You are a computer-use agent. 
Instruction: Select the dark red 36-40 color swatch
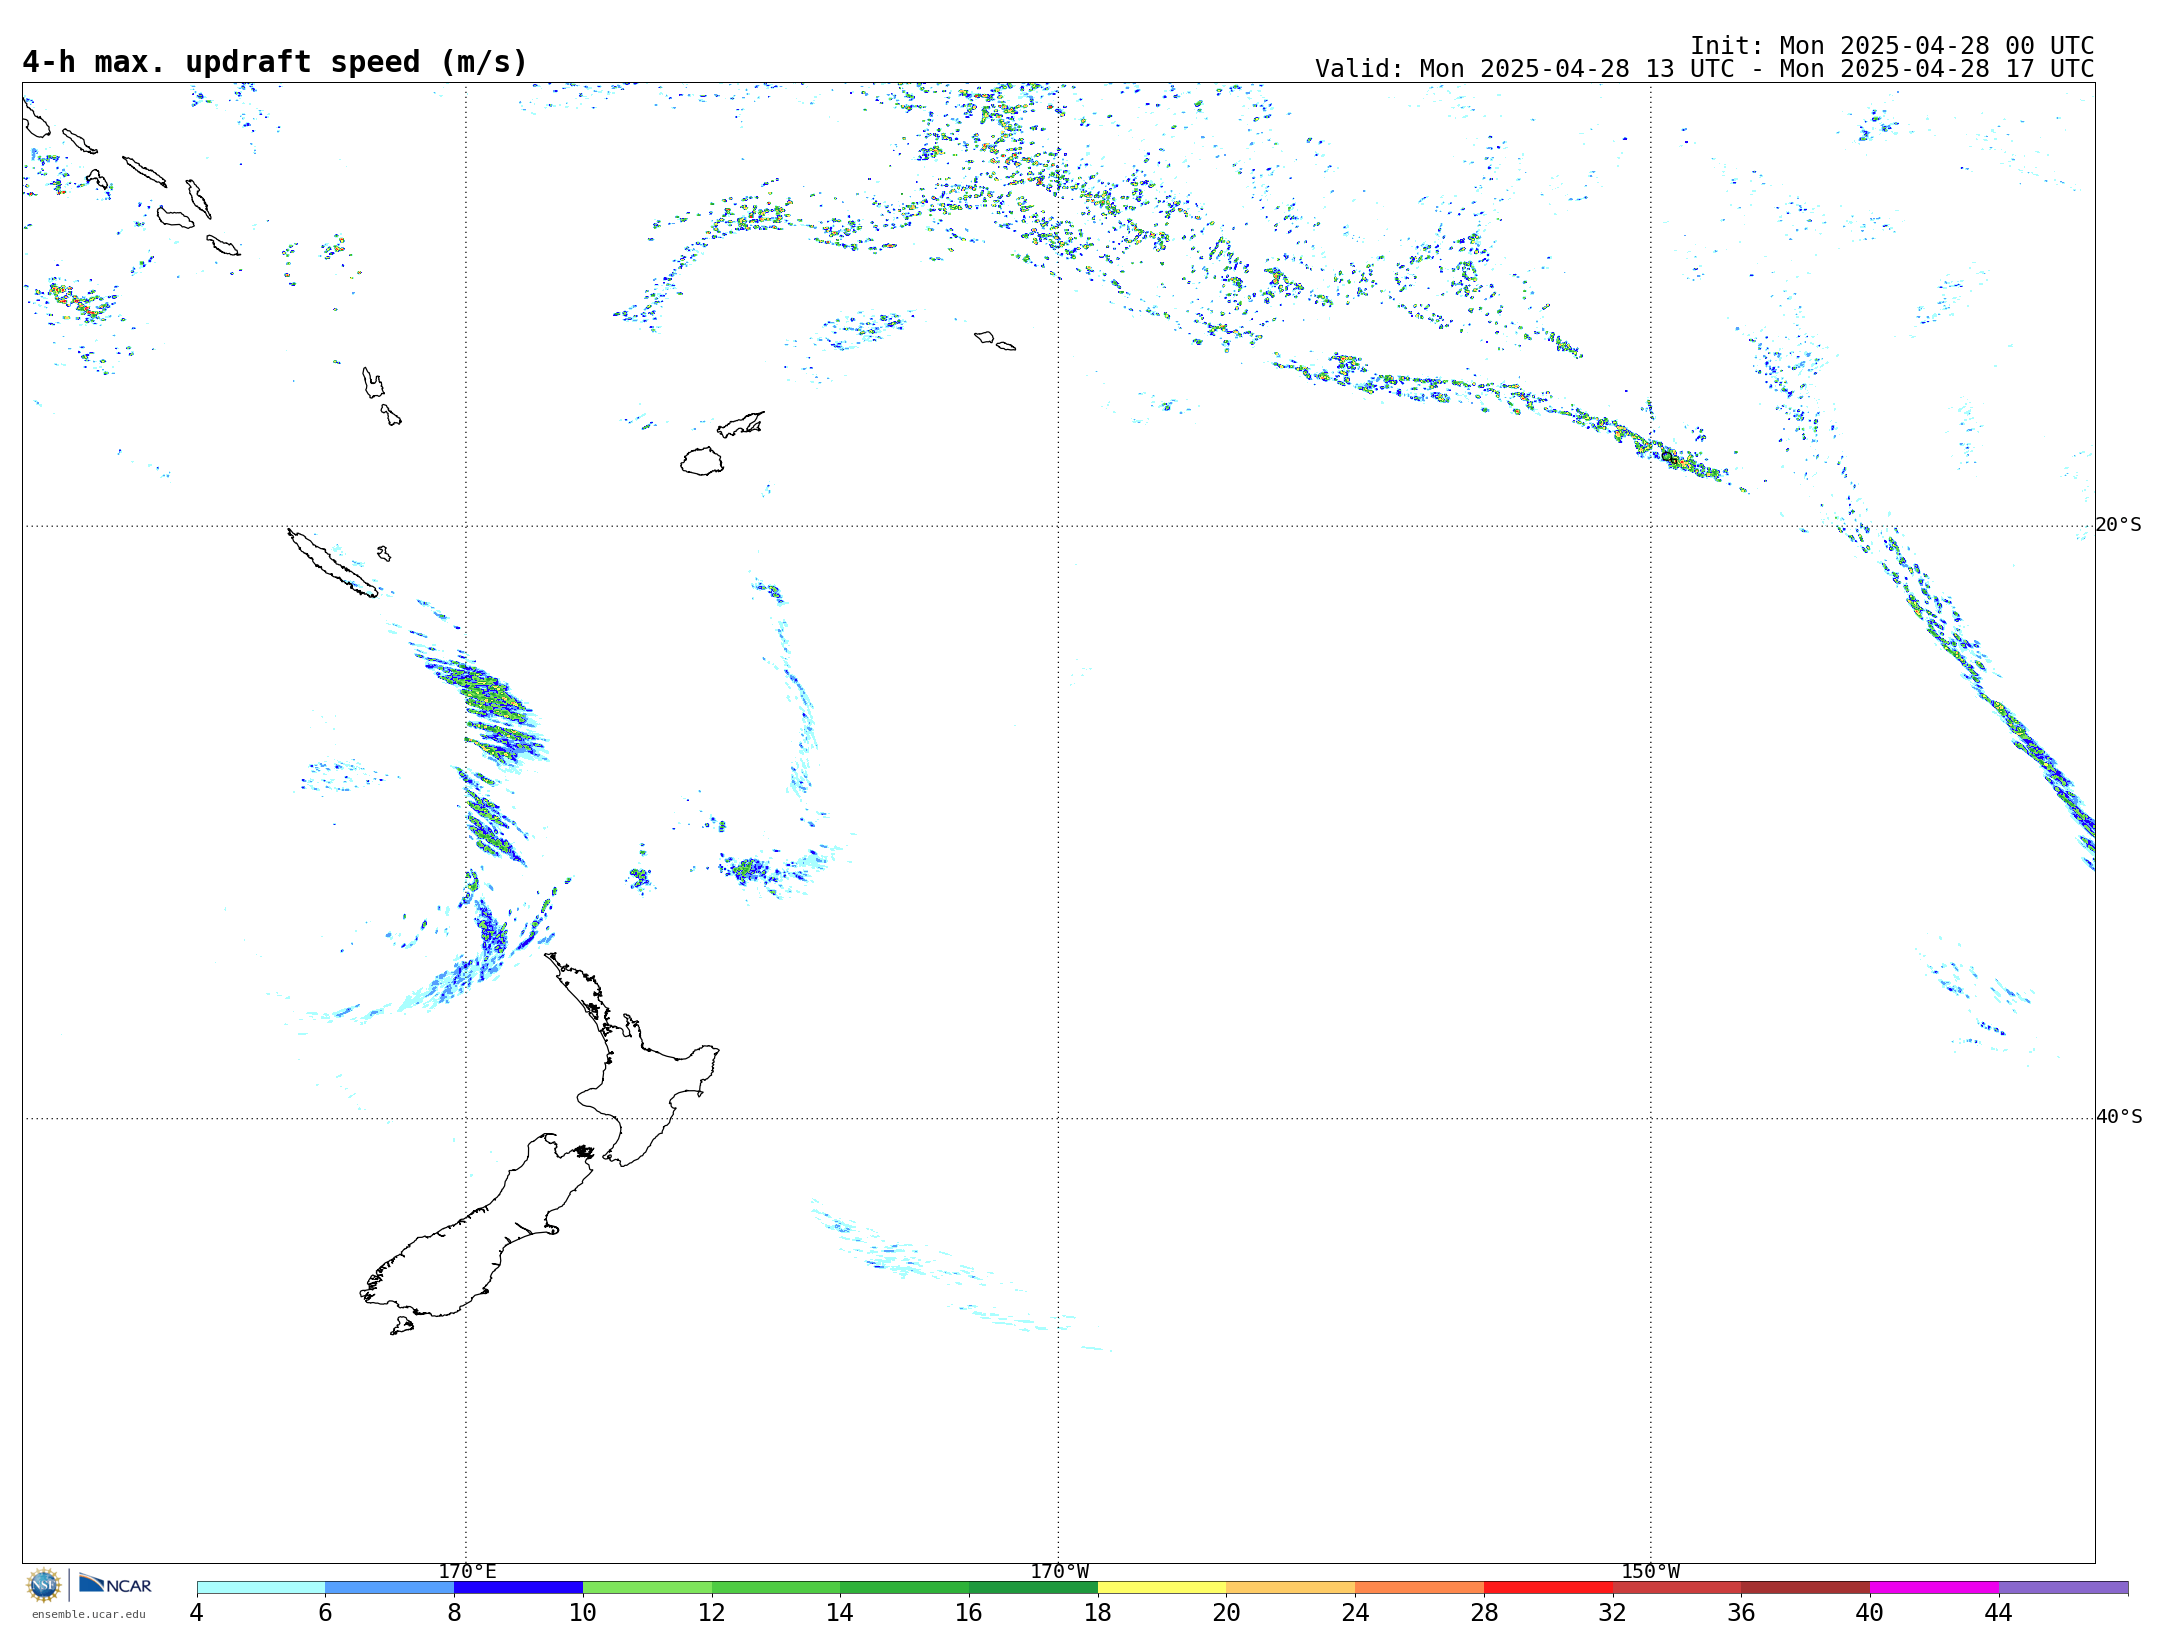click(x=1805, y=1587)
